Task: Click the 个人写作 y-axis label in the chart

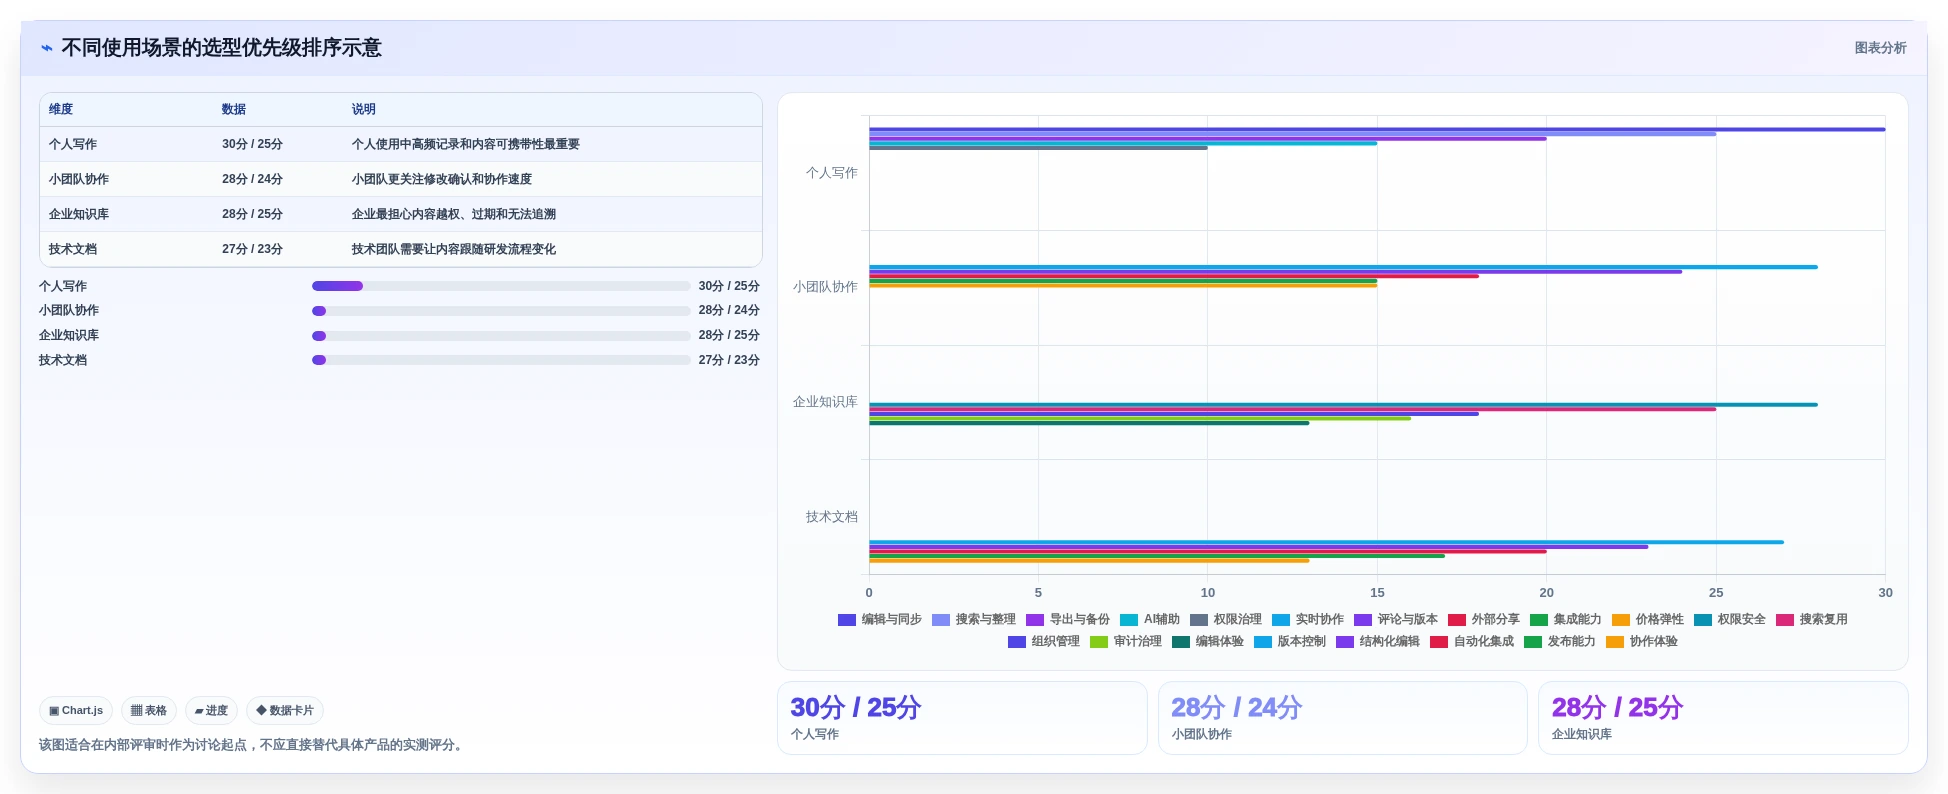Action: pos(832,173)
